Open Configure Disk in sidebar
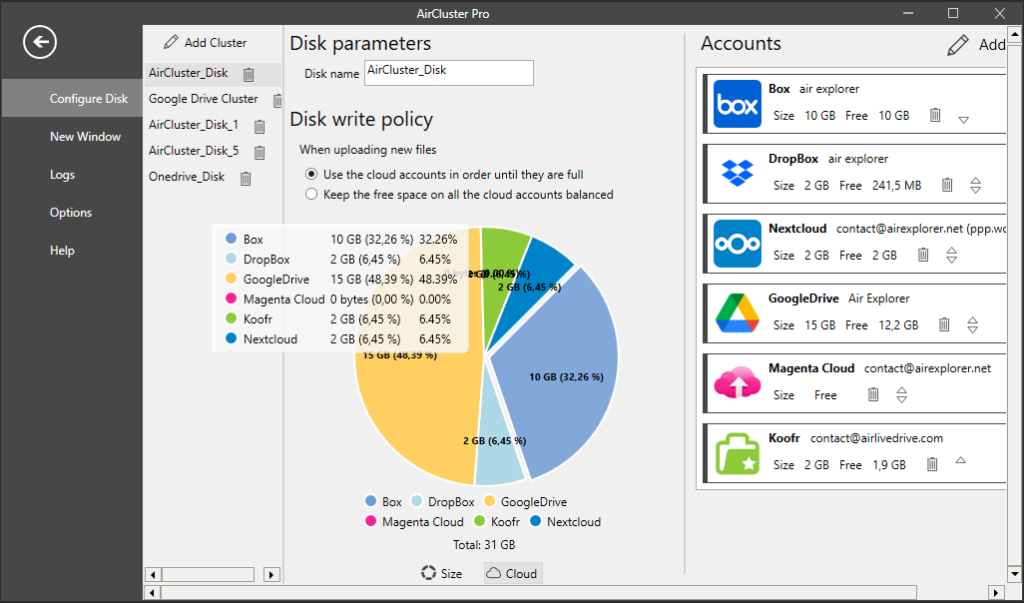 tap(72, 99)
